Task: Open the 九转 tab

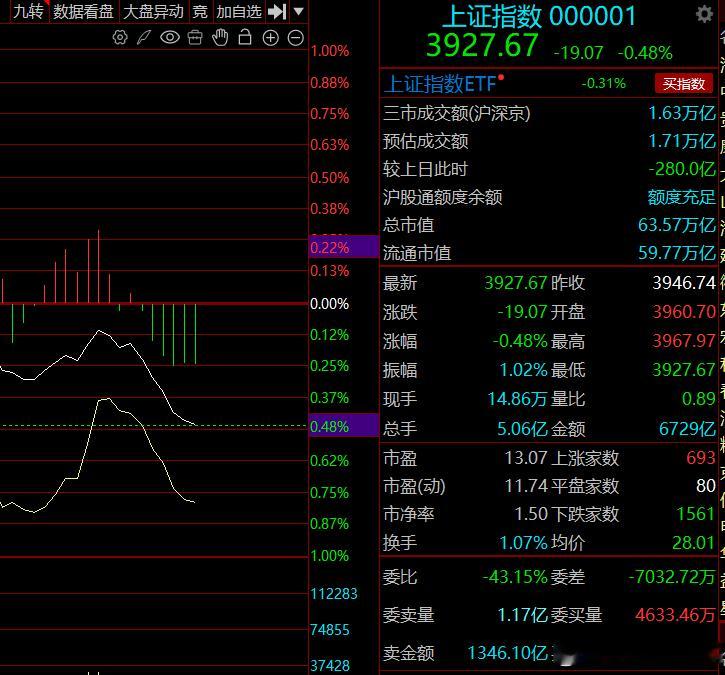Action: pos(28,11)
